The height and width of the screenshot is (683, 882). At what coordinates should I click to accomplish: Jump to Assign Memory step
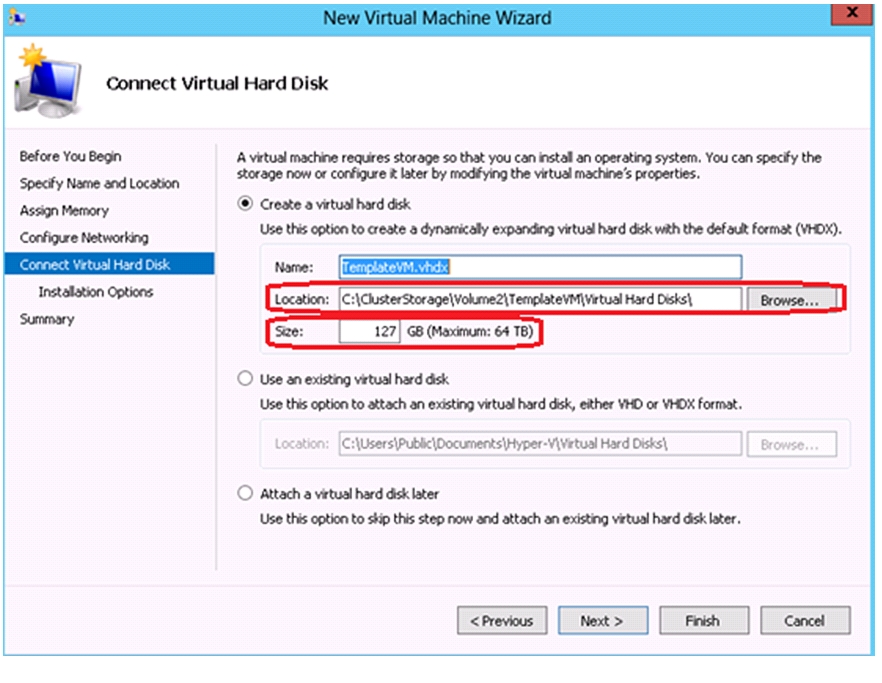point(64,210)
